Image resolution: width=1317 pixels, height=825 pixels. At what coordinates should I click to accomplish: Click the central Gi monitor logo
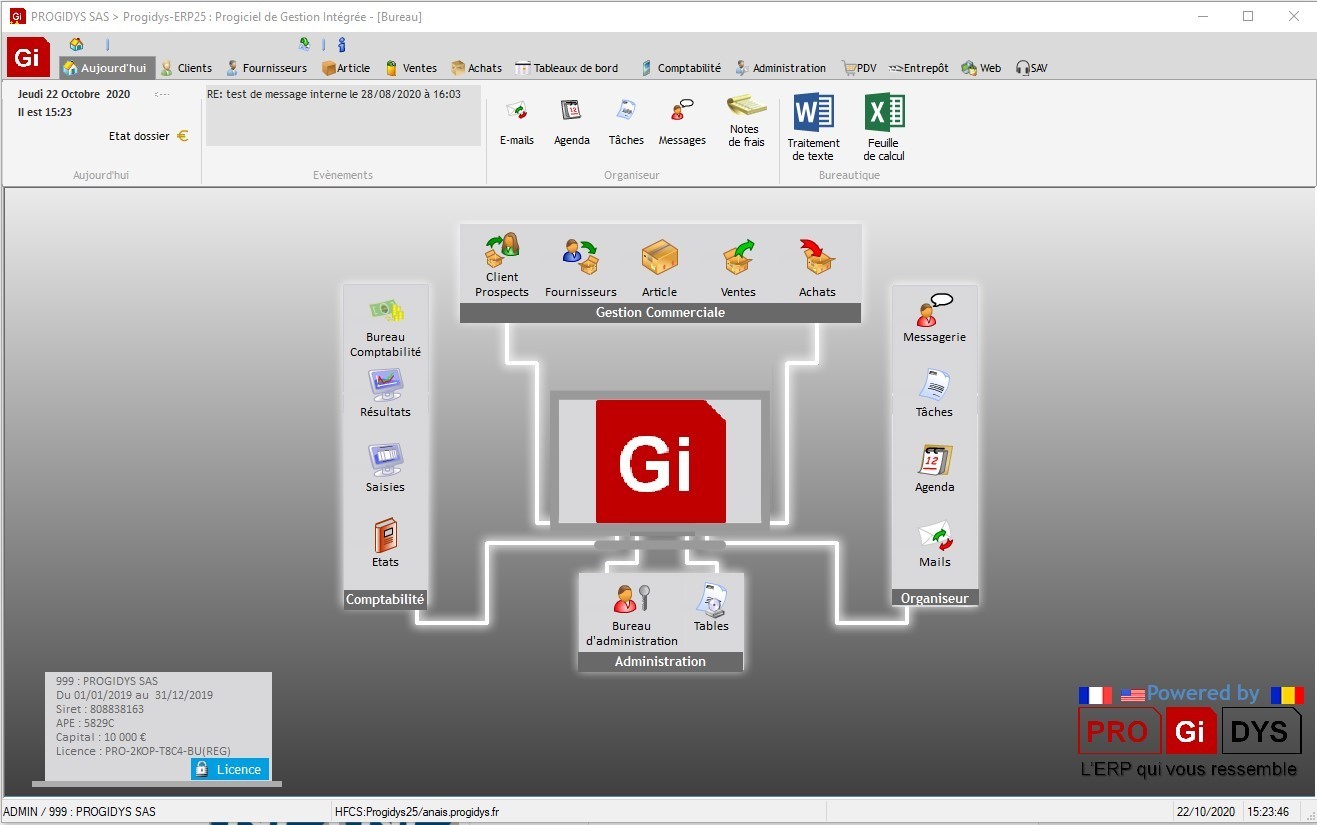pos(660,461)
